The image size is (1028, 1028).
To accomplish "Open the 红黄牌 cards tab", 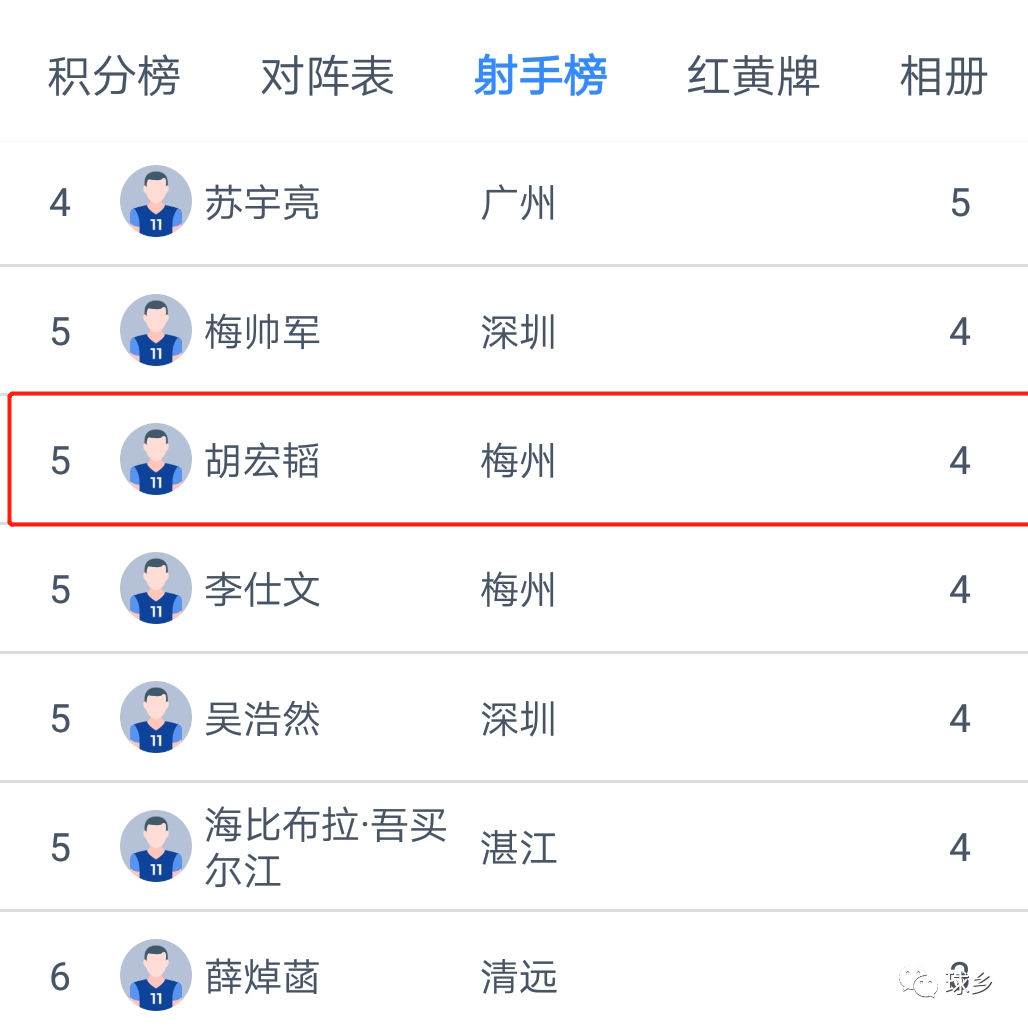I will point(753,77).
